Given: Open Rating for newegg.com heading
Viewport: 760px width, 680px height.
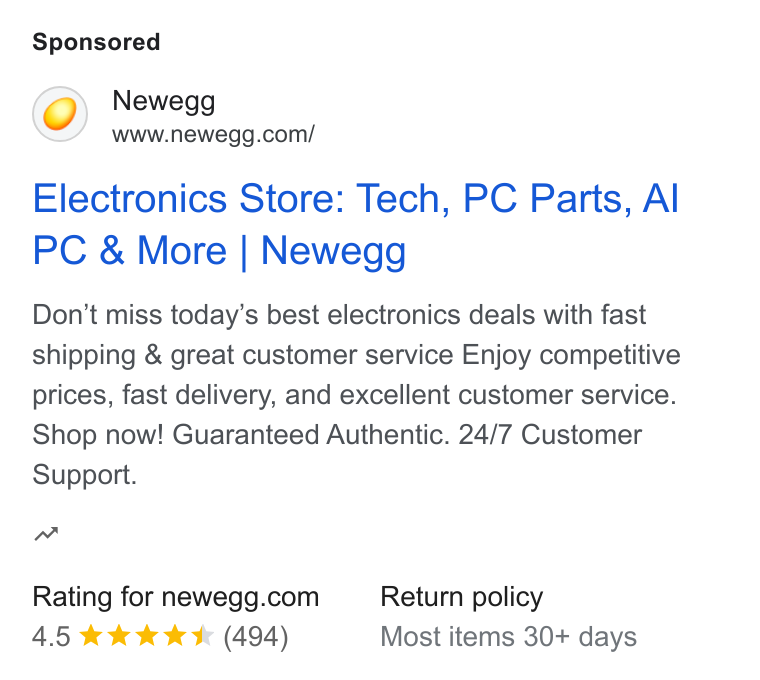Looking at the screenshot, I should tap(176, 597).
